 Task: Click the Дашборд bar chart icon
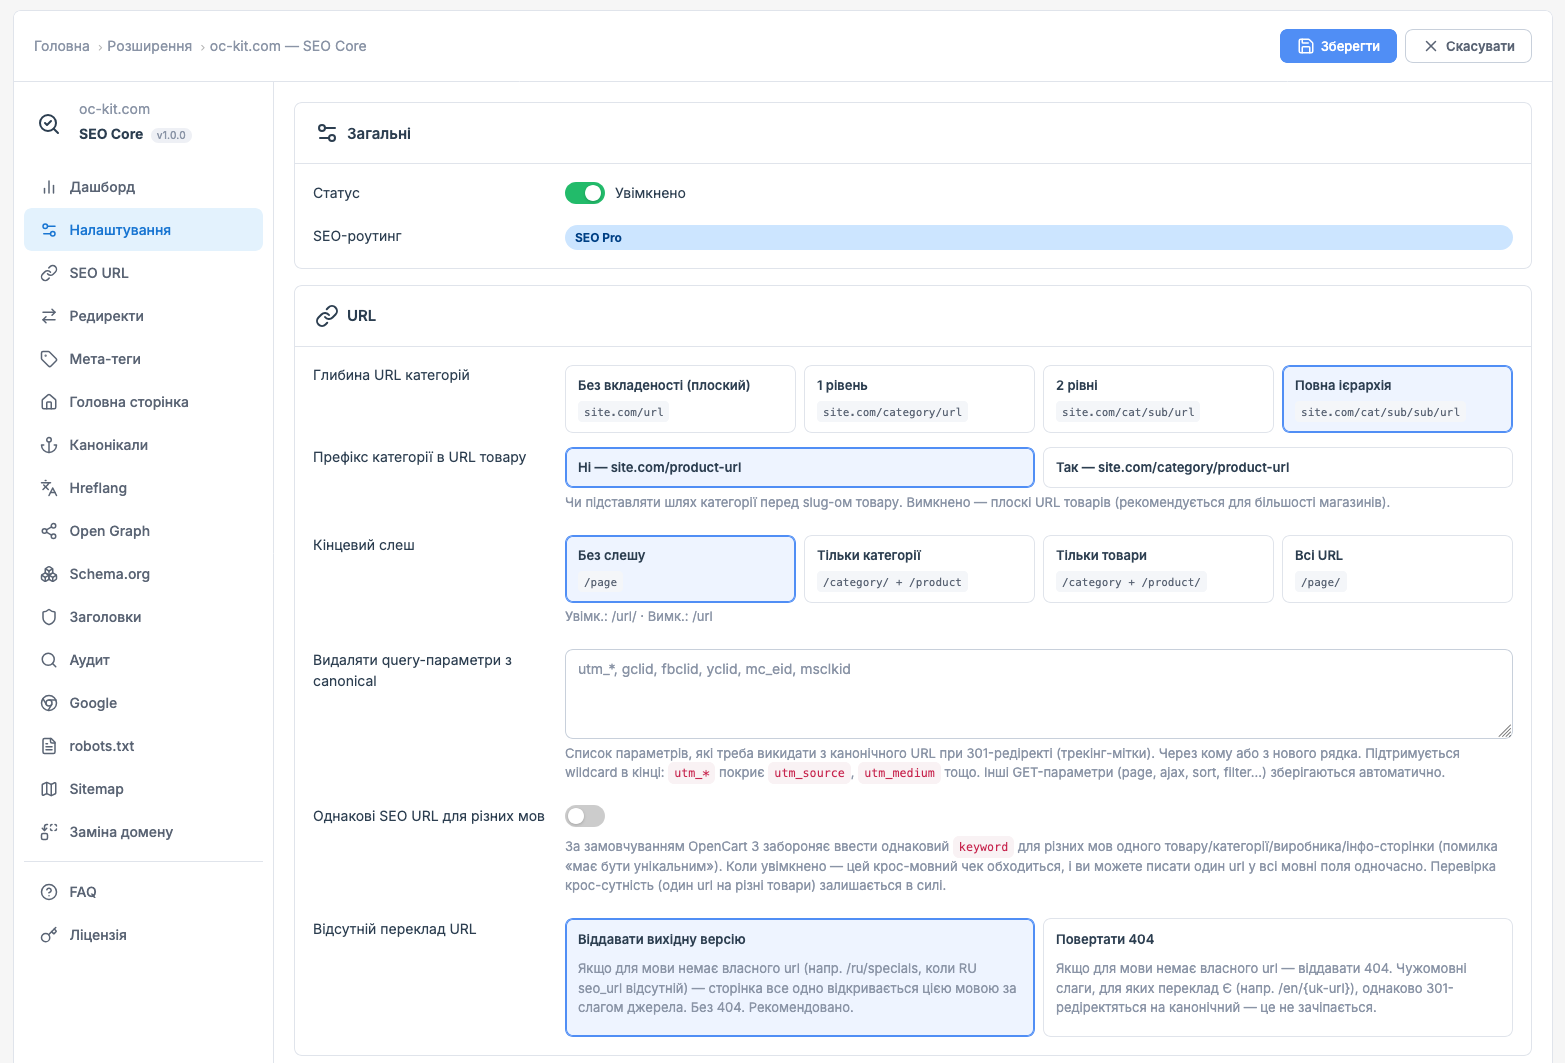pos(49,187)
